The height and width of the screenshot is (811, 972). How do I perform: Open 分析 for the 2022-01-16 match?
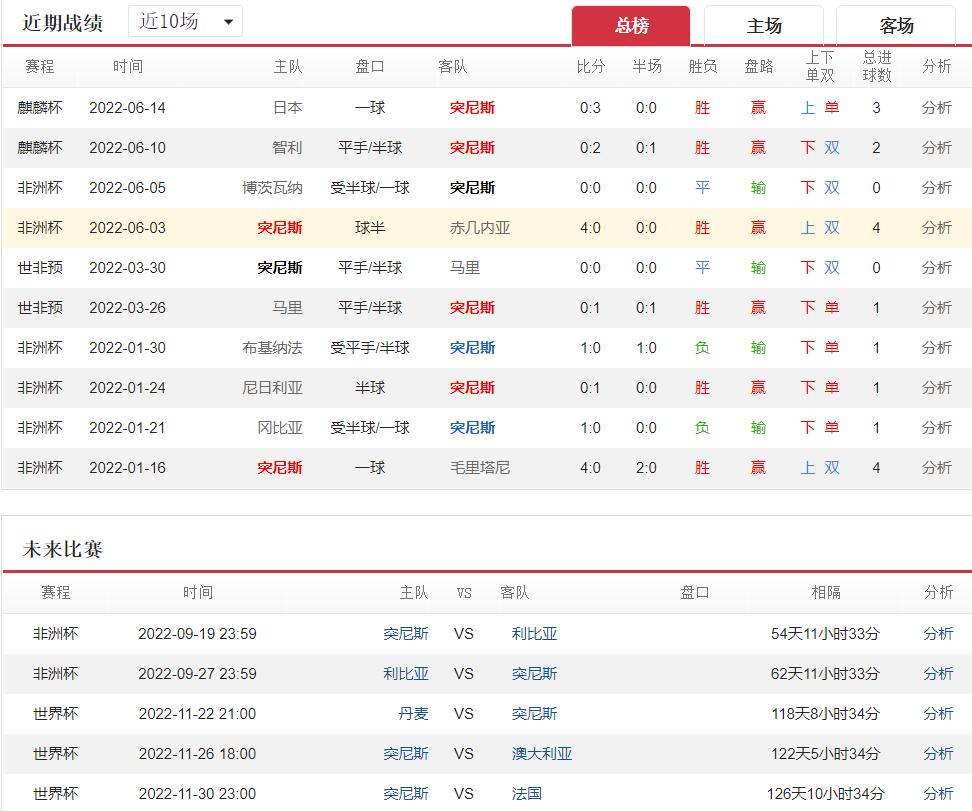point(936,468)
